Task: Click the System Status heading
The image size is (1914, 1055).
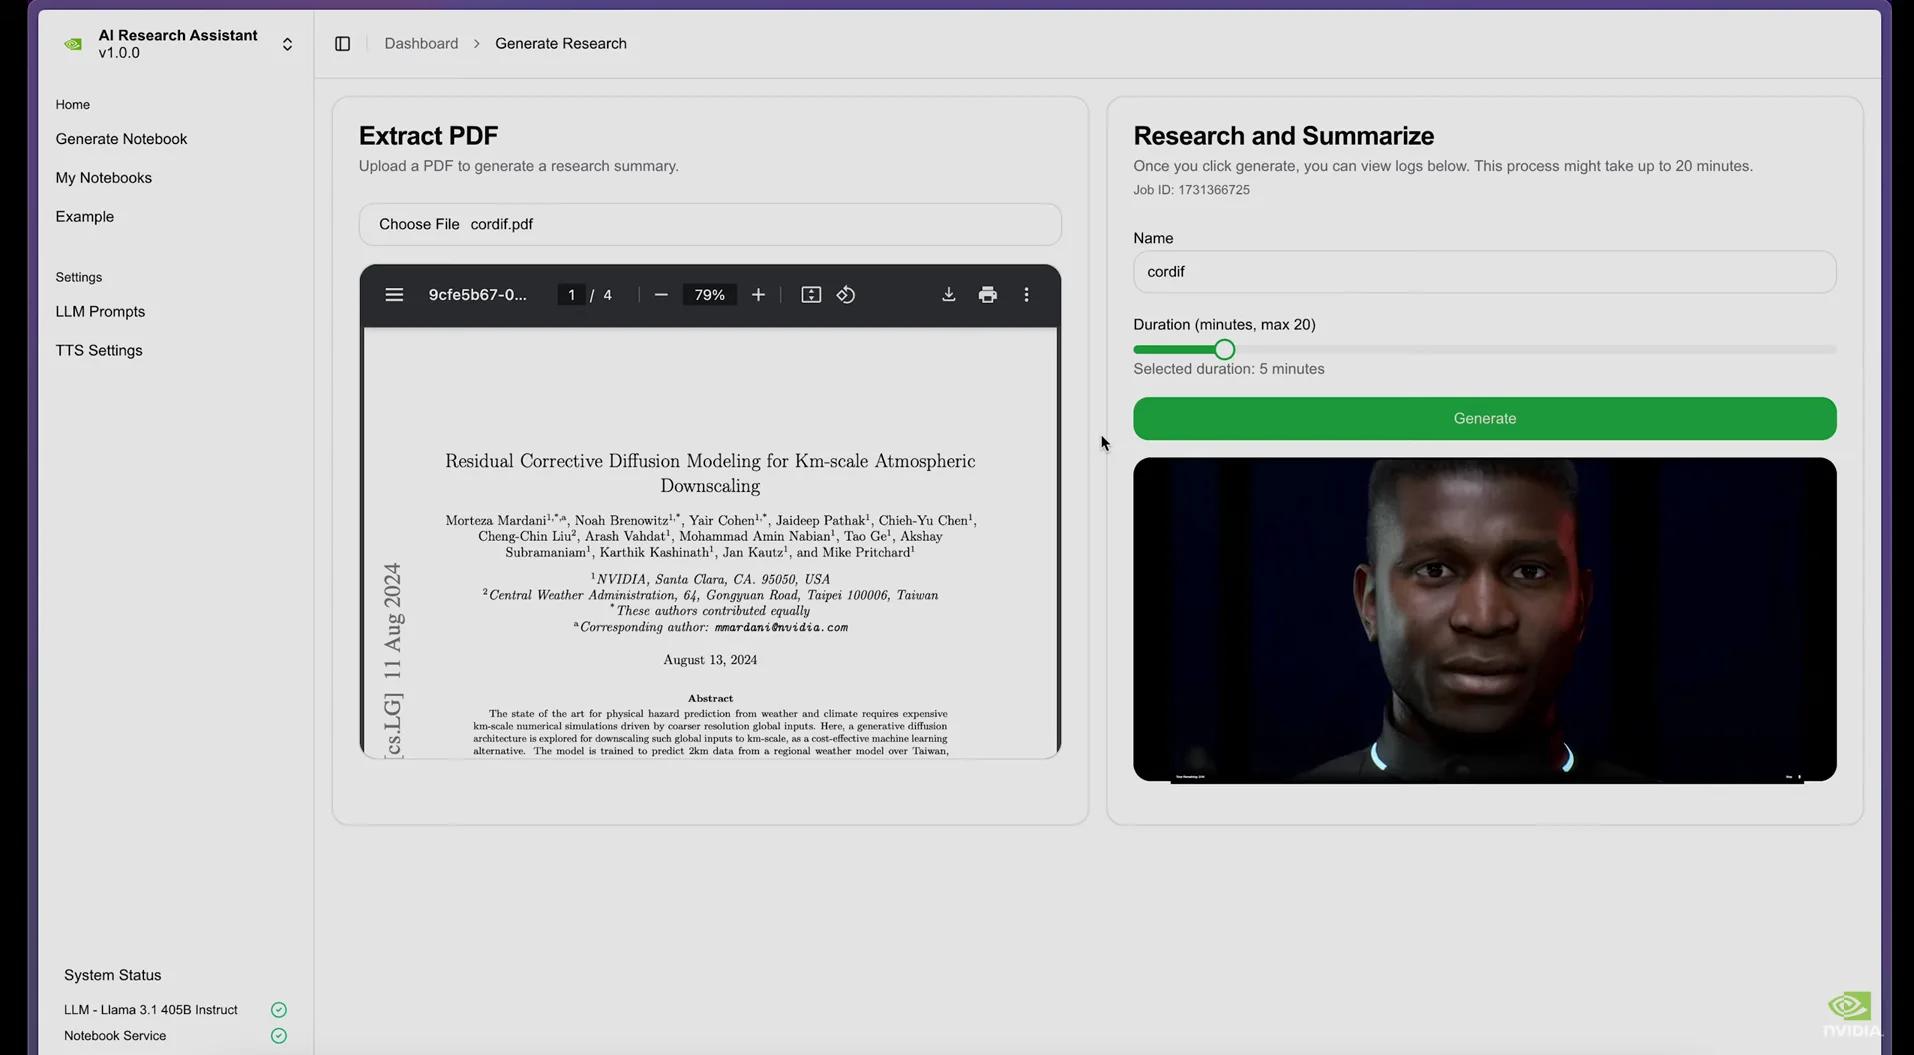Action: tap(112, 975)
